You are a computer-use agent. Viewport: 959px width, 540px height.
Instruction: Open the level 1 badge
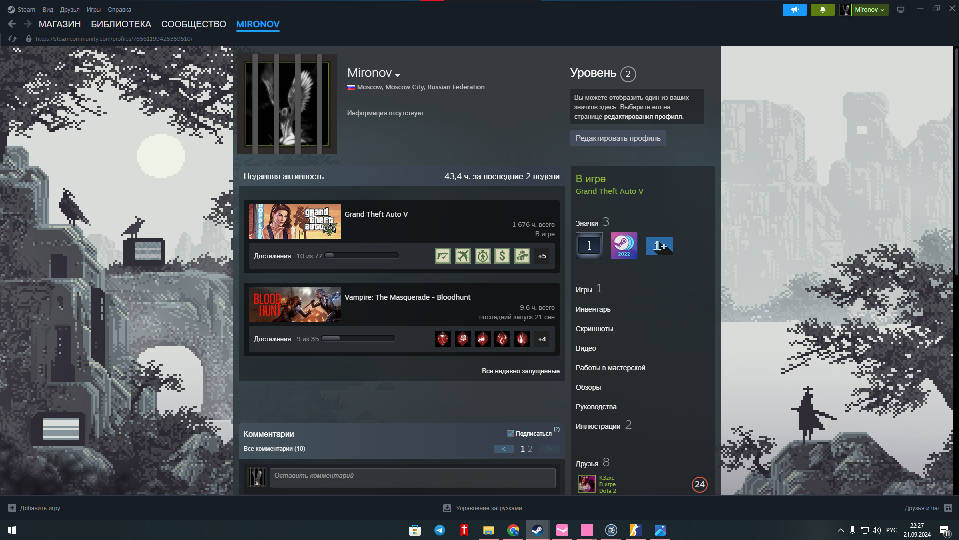pyautogui.click(x=589, y=245)
